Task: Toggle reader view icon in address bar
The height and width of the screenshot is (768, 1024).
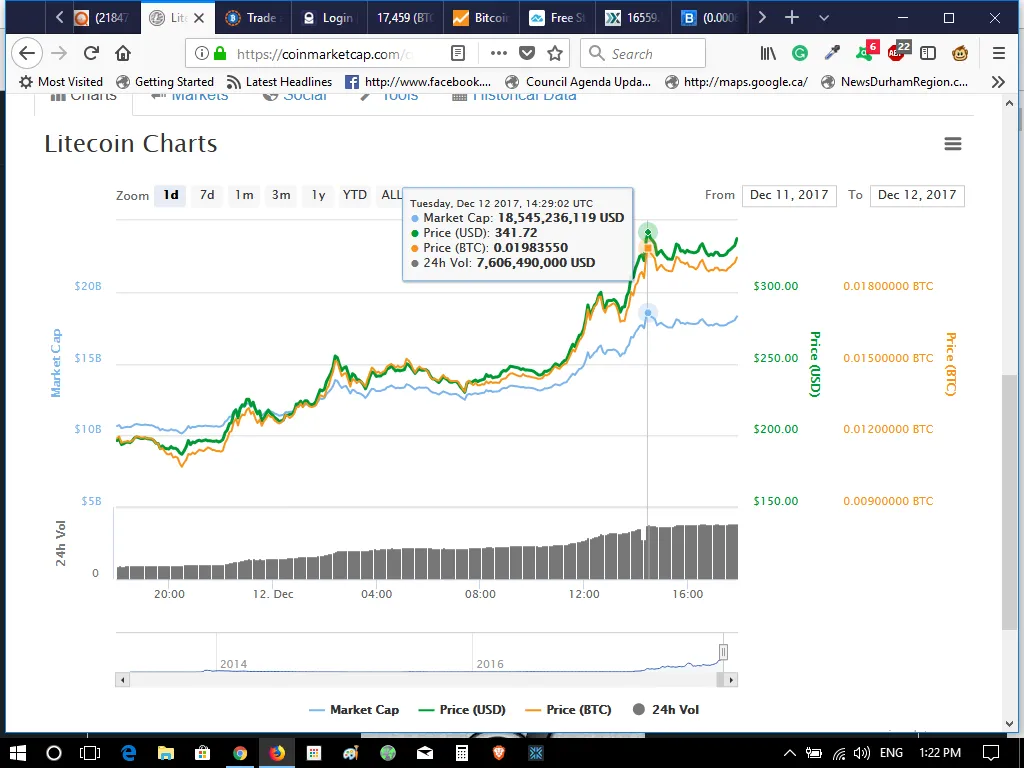Action: pyautogui.click(x=458, y=54)
